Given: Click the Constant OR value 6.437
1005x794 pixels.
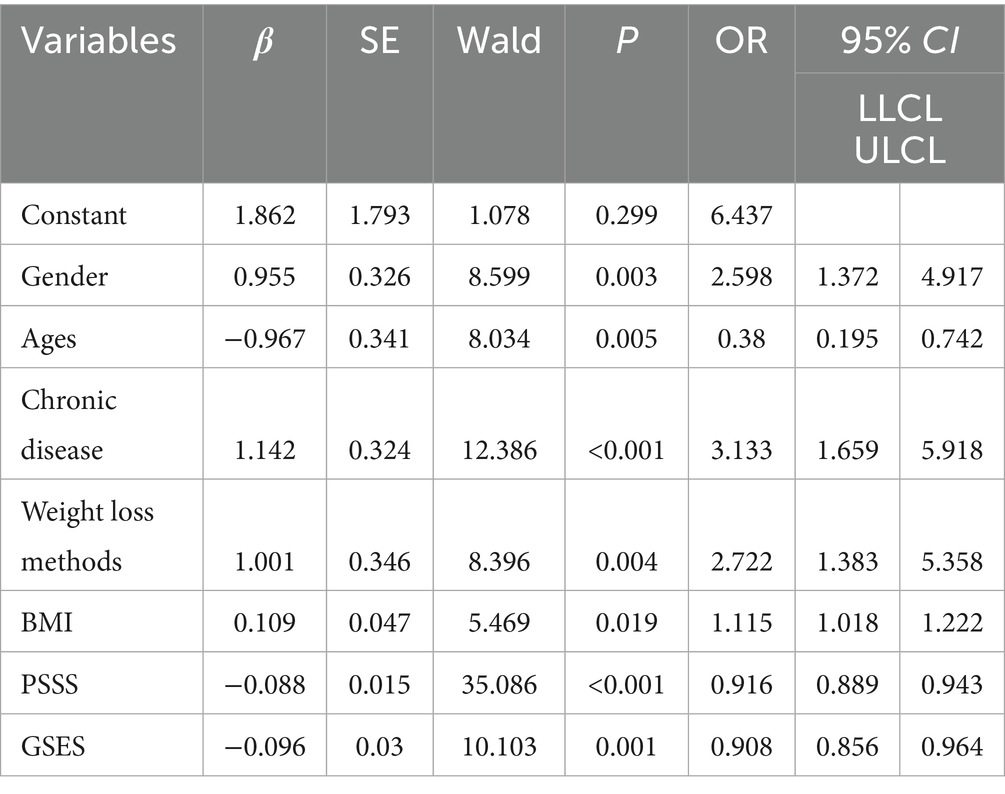Looking at the screenshot, I should pos(741,215).
